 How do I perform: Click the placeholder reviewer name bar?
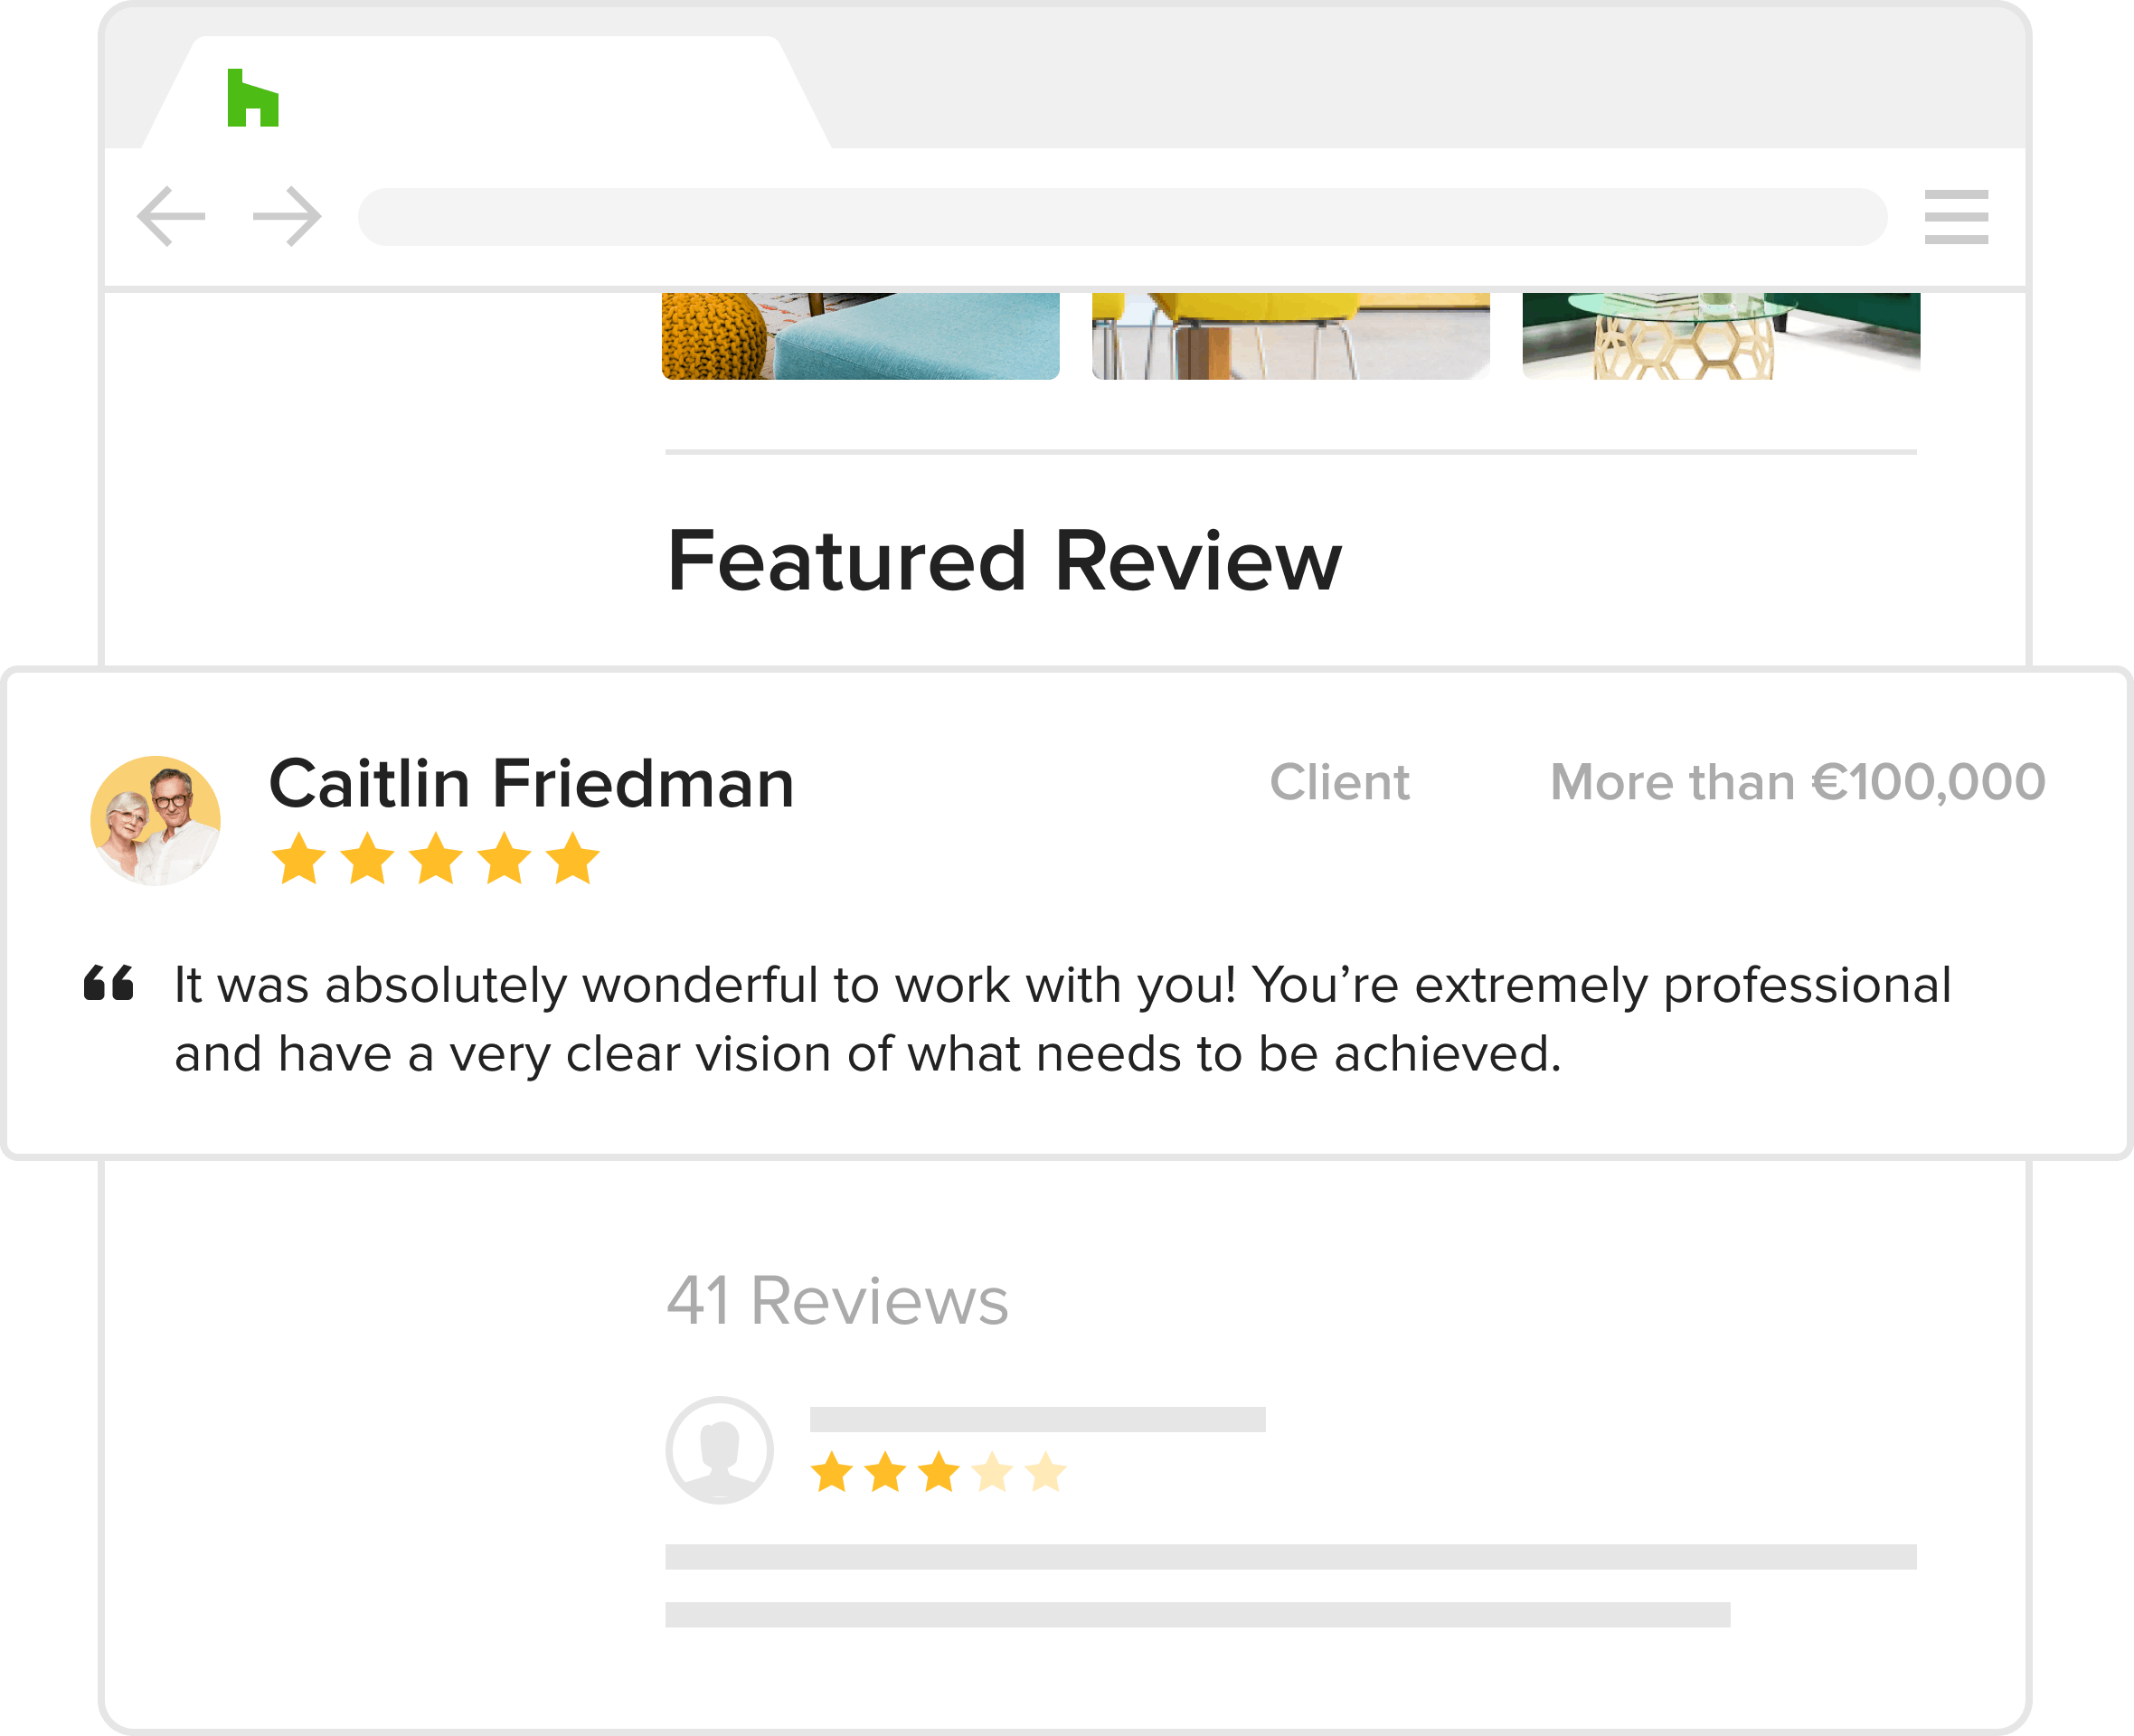pos(1037,1419)
